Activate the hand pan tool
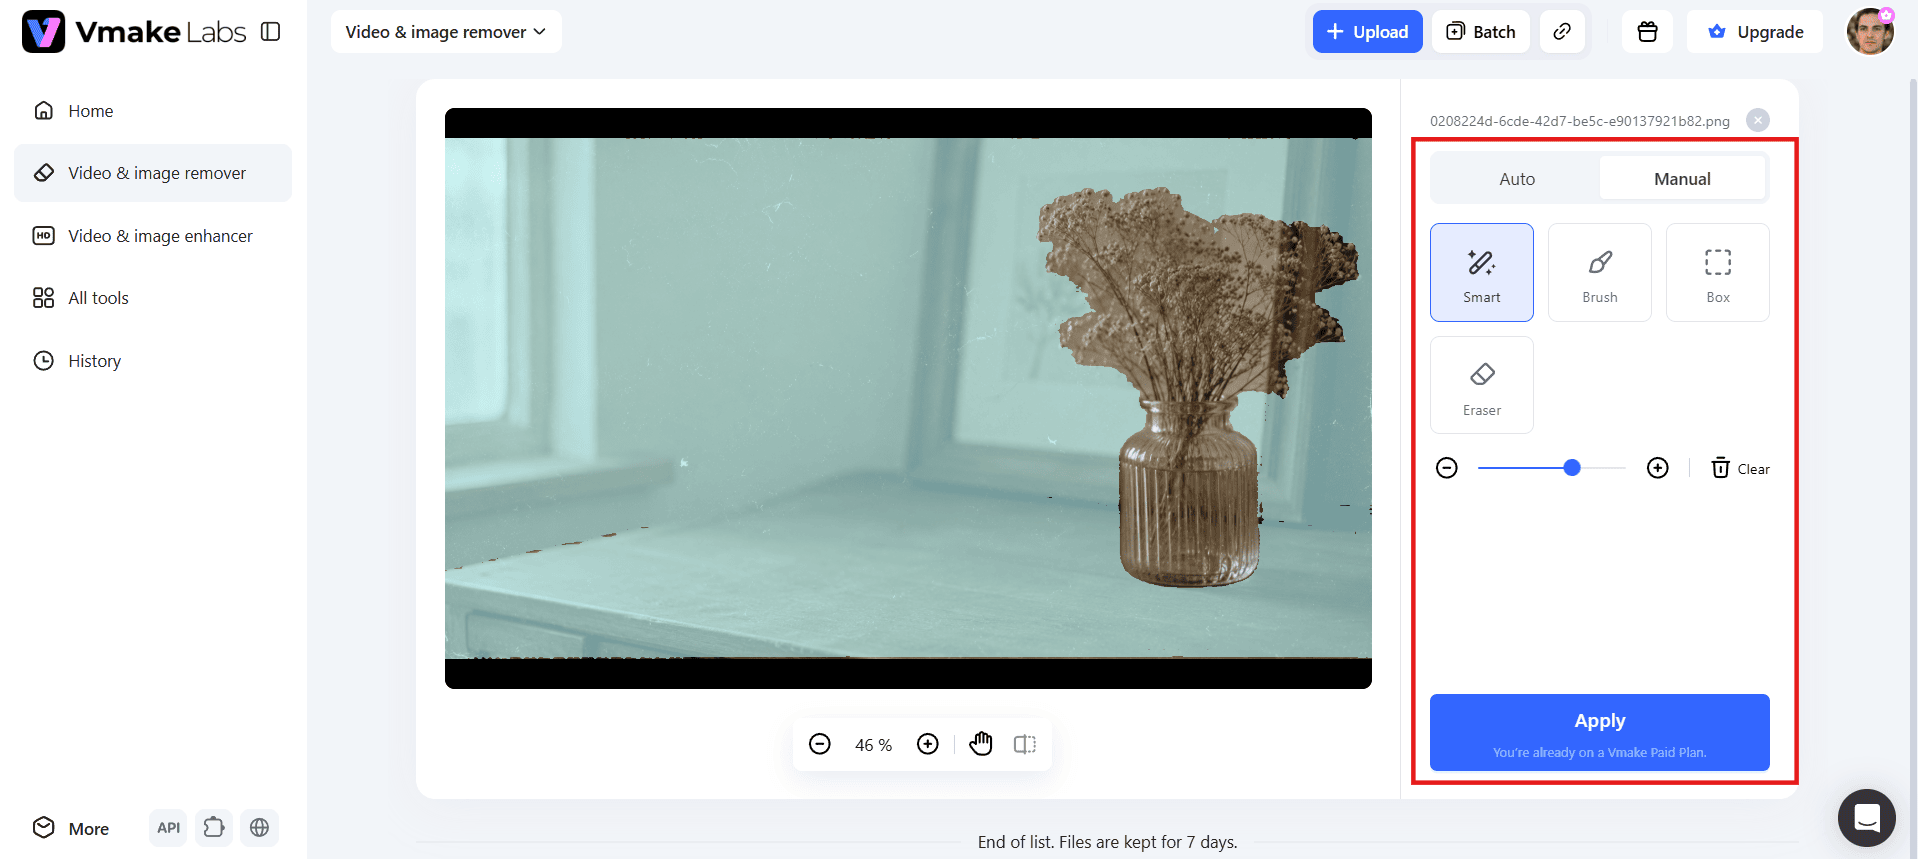 click(981, 744)
